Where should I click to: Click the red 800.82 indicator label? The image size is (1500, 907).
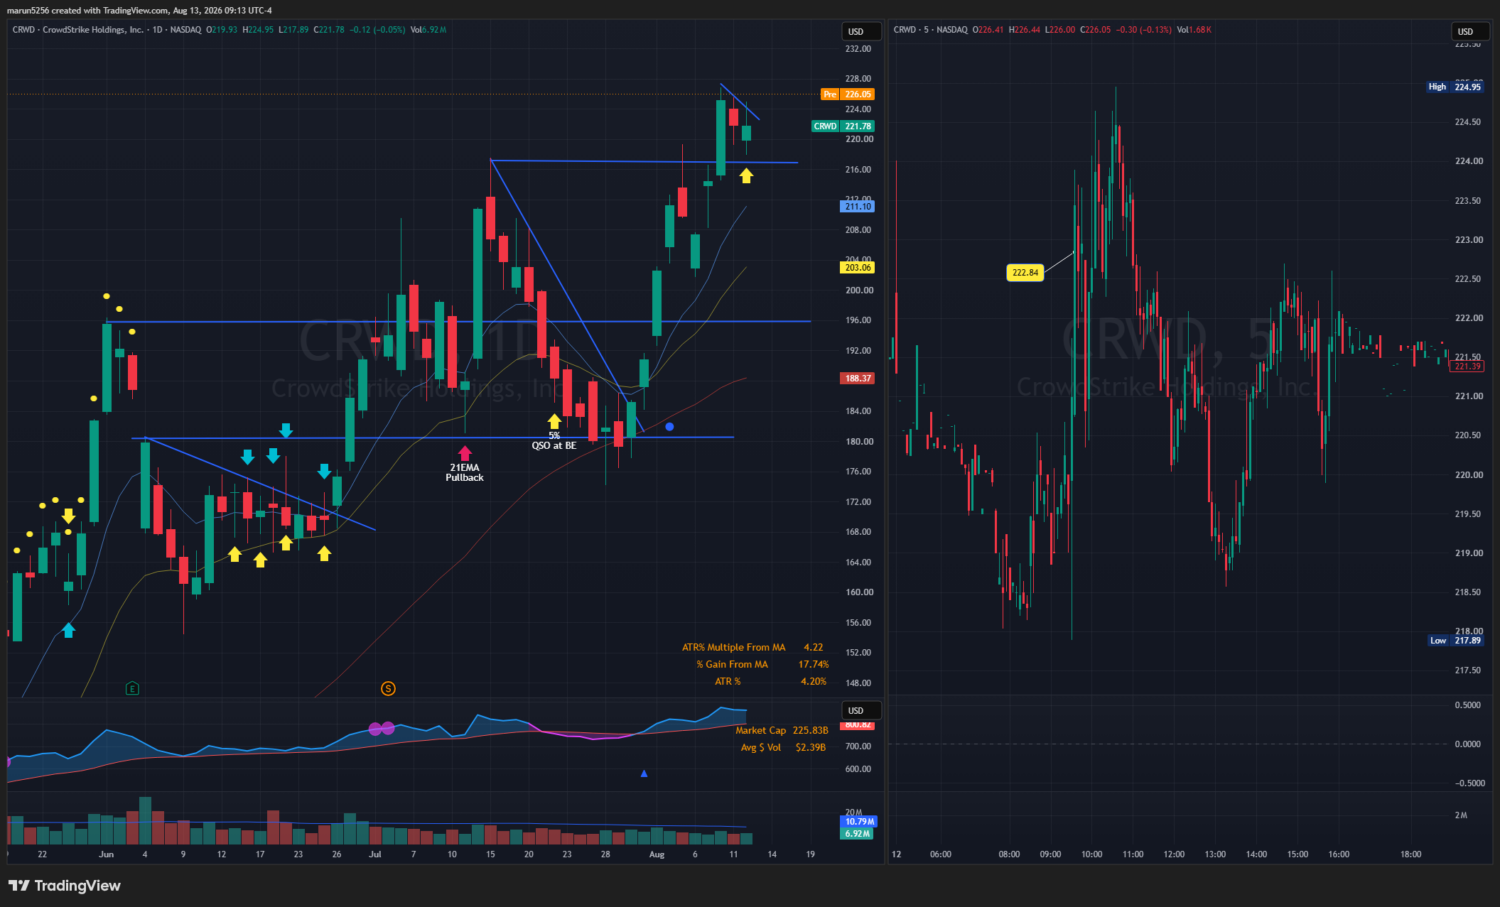pyautogui.click(x=858, y=724)
